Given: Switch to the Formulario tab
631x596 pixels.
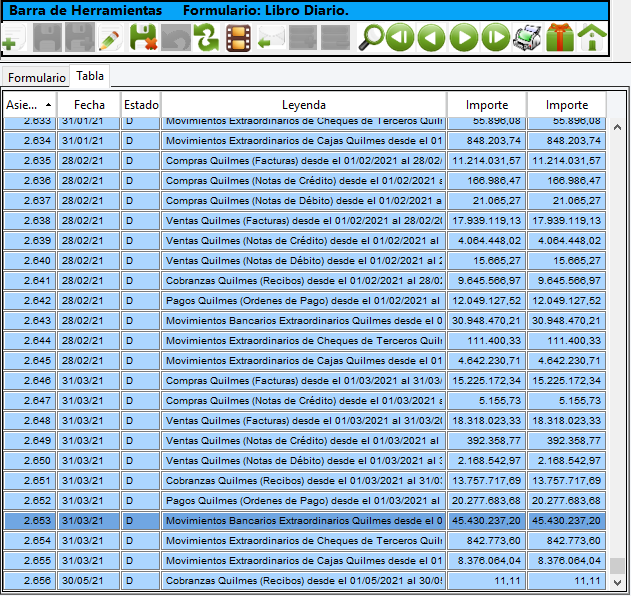Looking at the screenshot, I should (37, 77).
